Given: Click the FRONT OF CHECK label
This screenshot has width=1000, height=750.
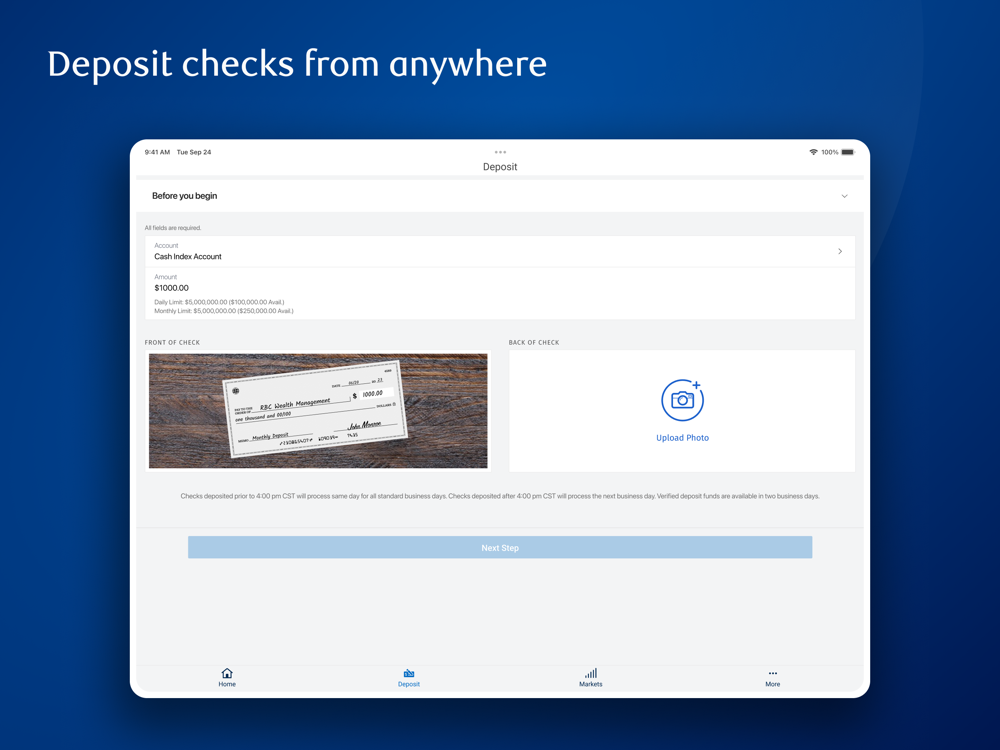Looking at the screenshot, I should pos(172,342).
